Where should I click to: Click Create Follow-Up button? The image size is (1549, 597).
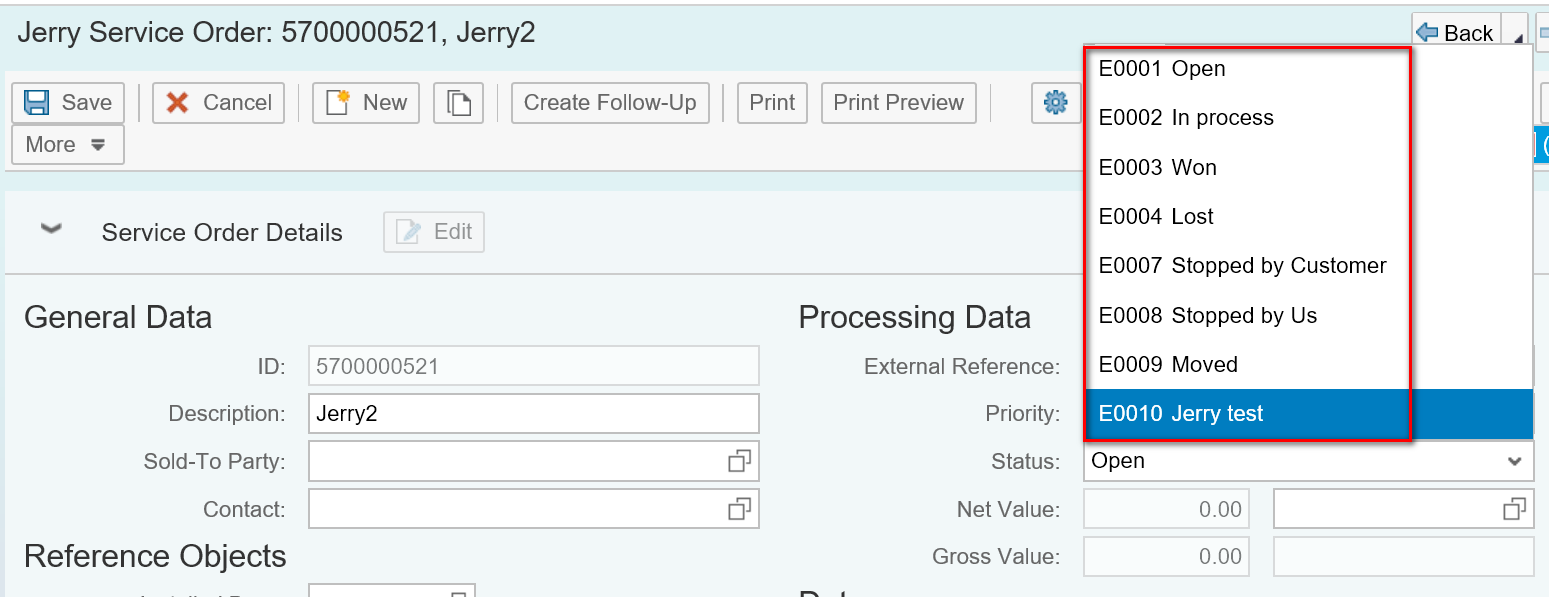tap(610, 103)
